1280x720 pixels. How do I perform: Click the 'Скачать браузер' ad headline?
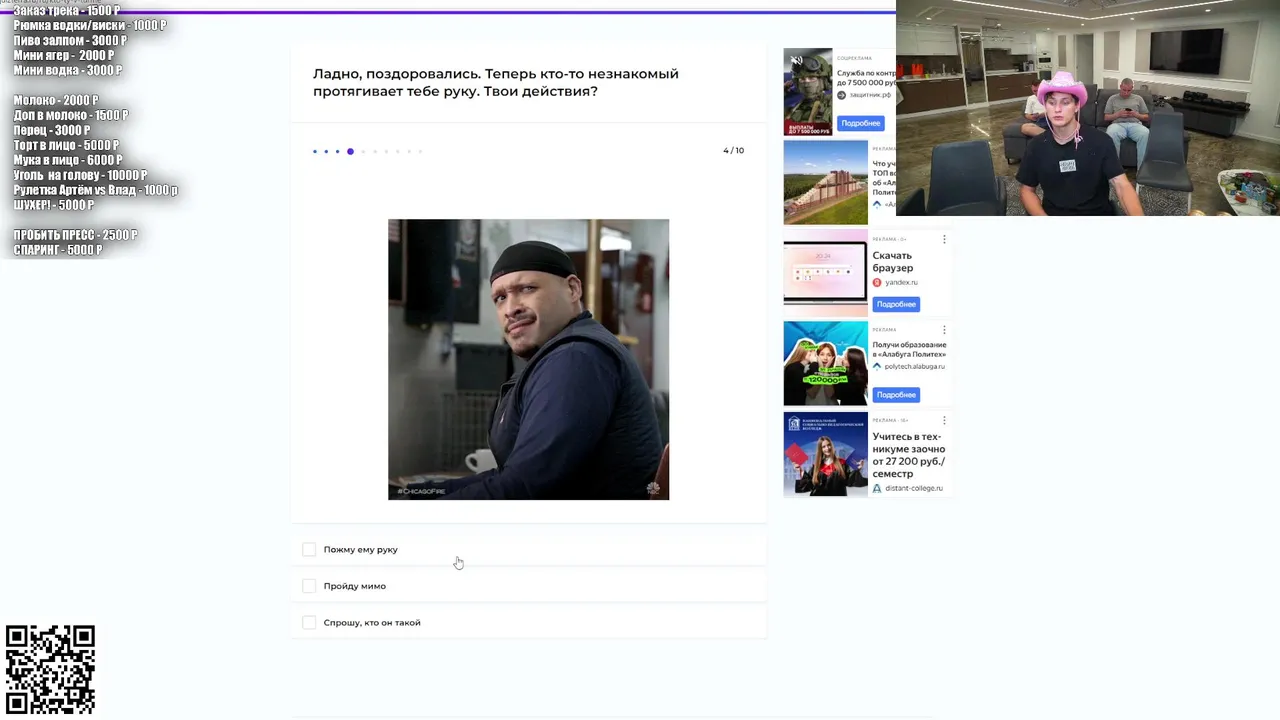[x=892, y=261]
